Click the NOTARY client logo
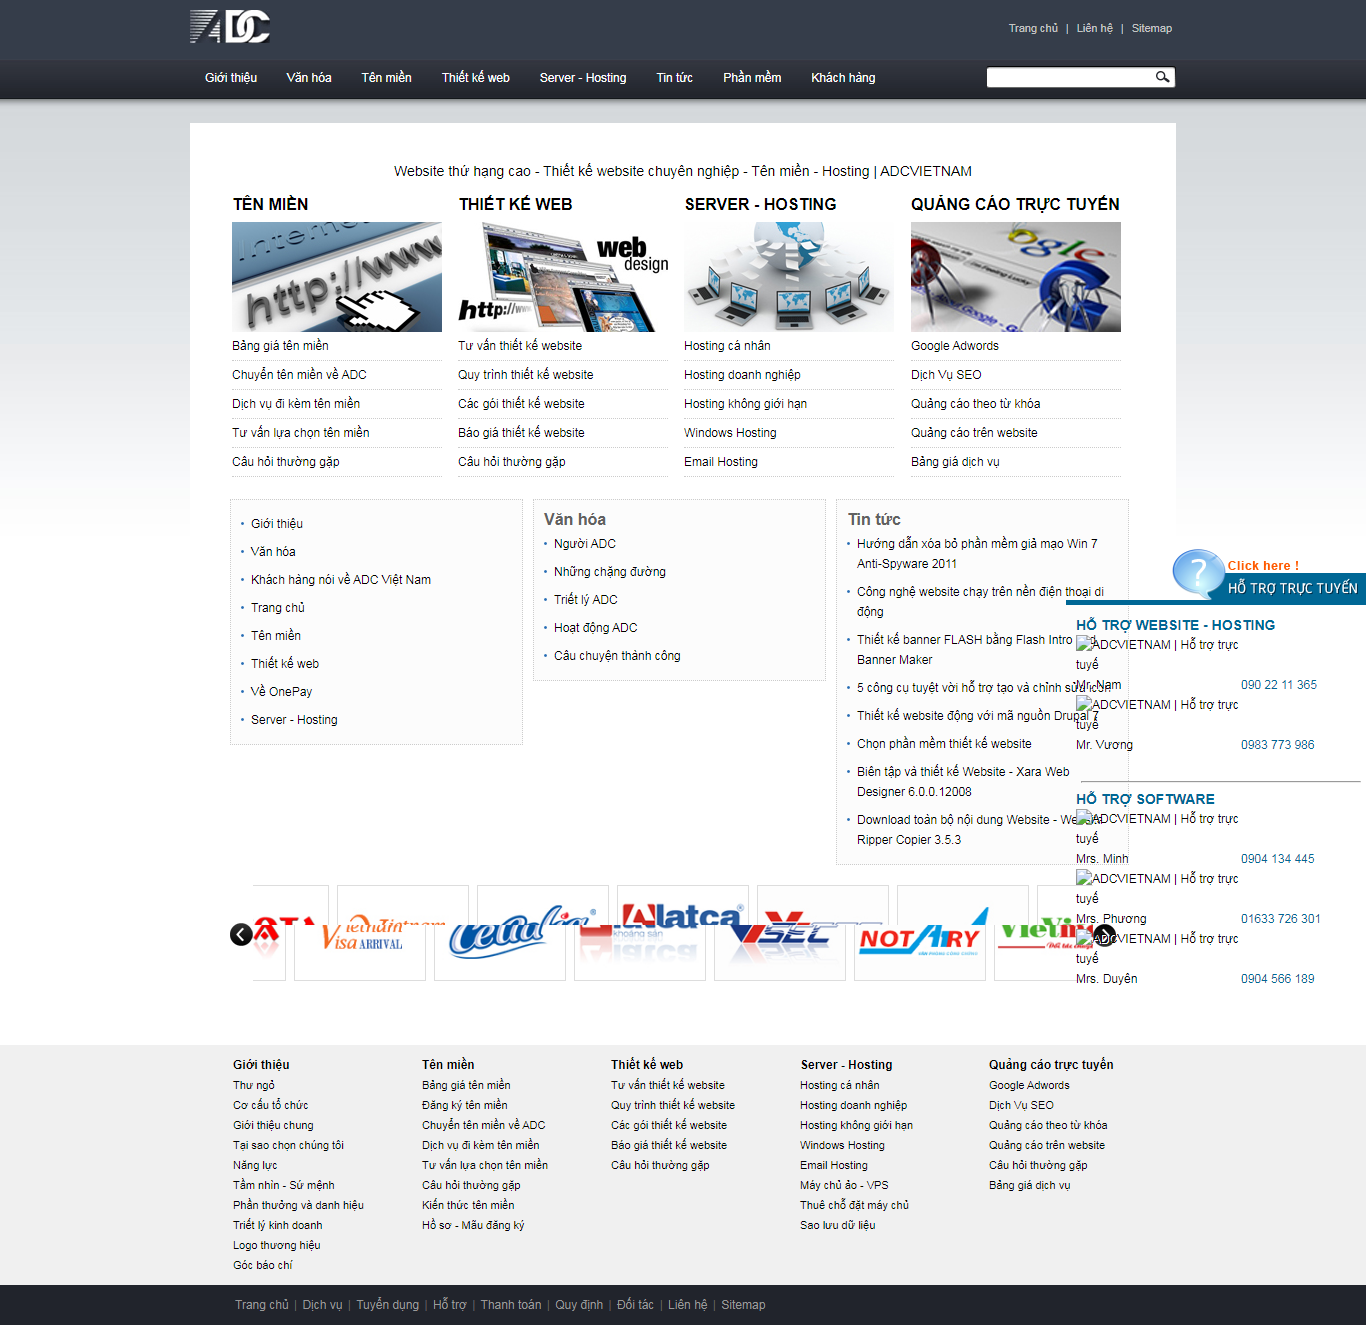The width and height of the screenshot is (1366, 1325). 919,938
